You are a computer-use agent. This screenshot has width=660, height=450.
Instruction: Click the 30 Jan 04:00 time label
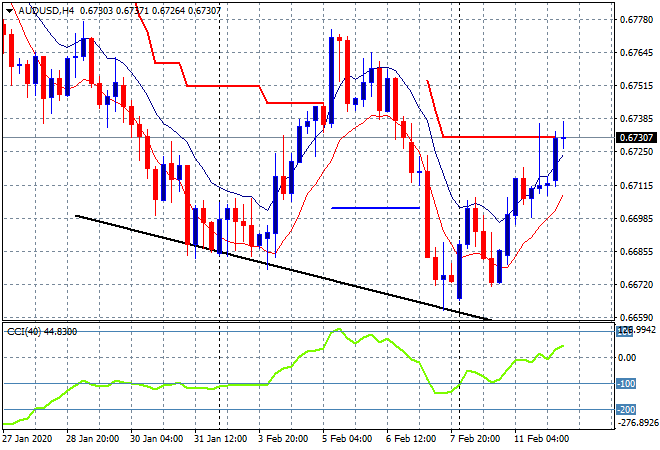(x=157, y=439)
